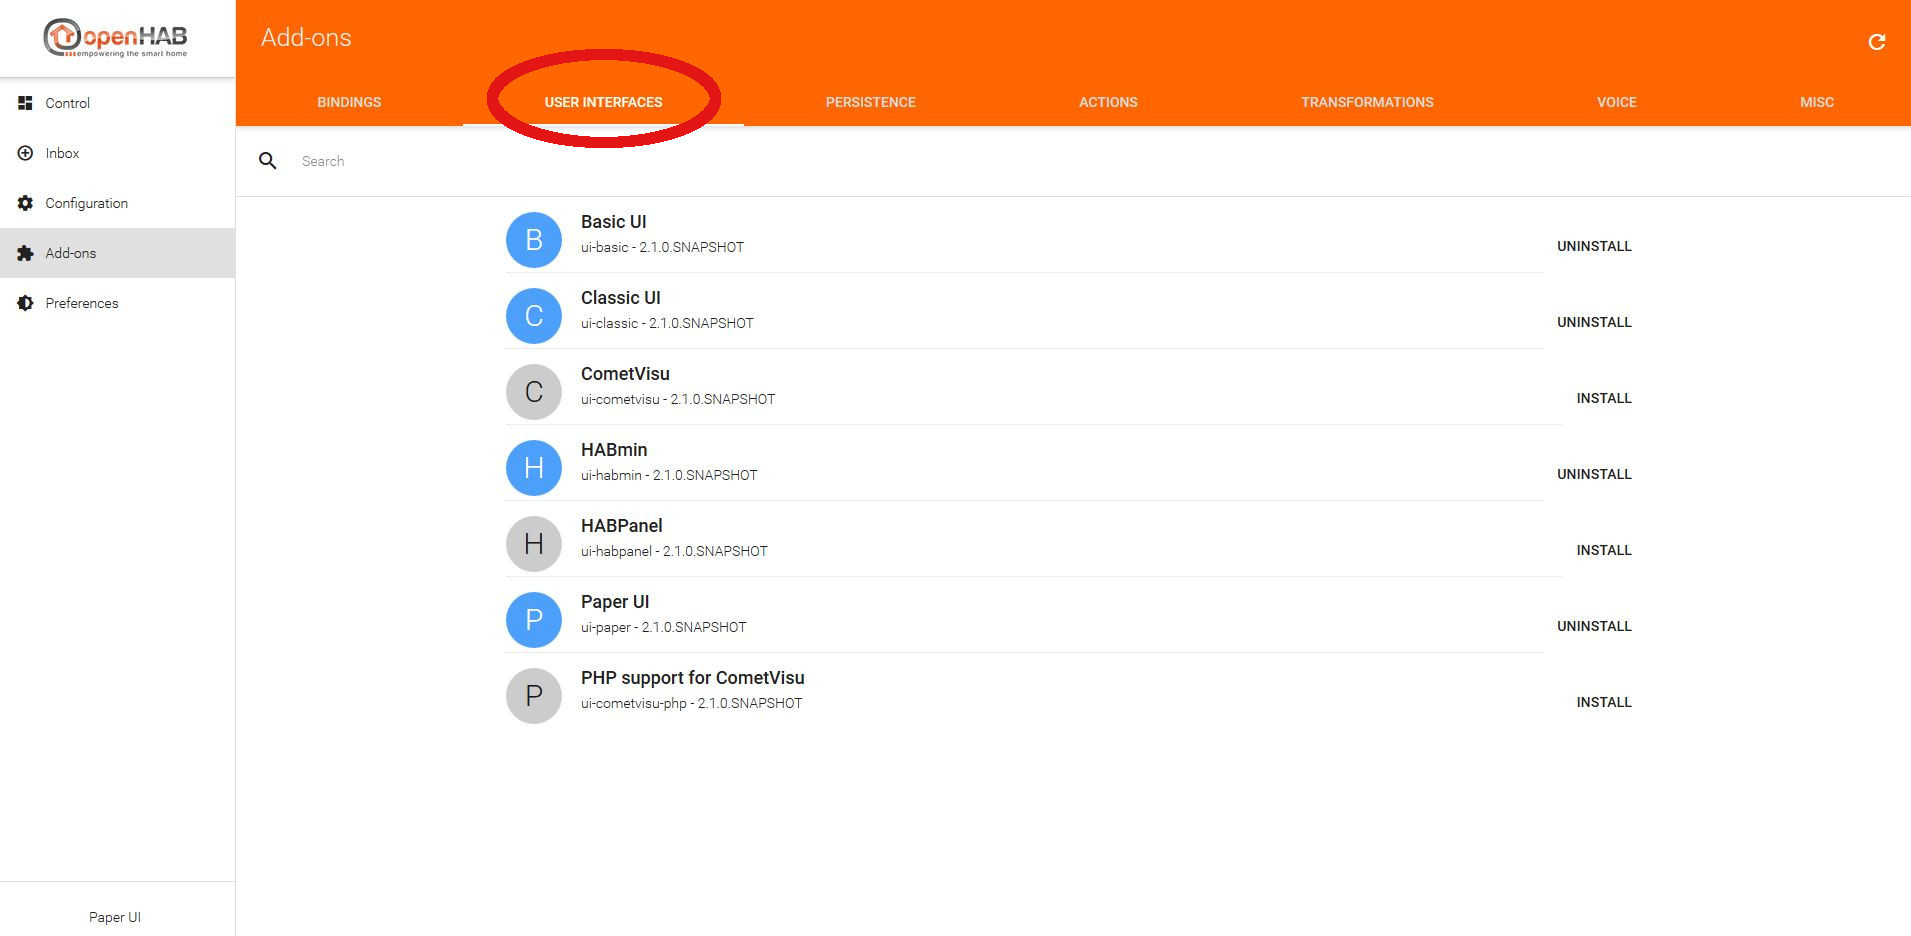Click the CometVisu gray C avatar

coord(534,392)
